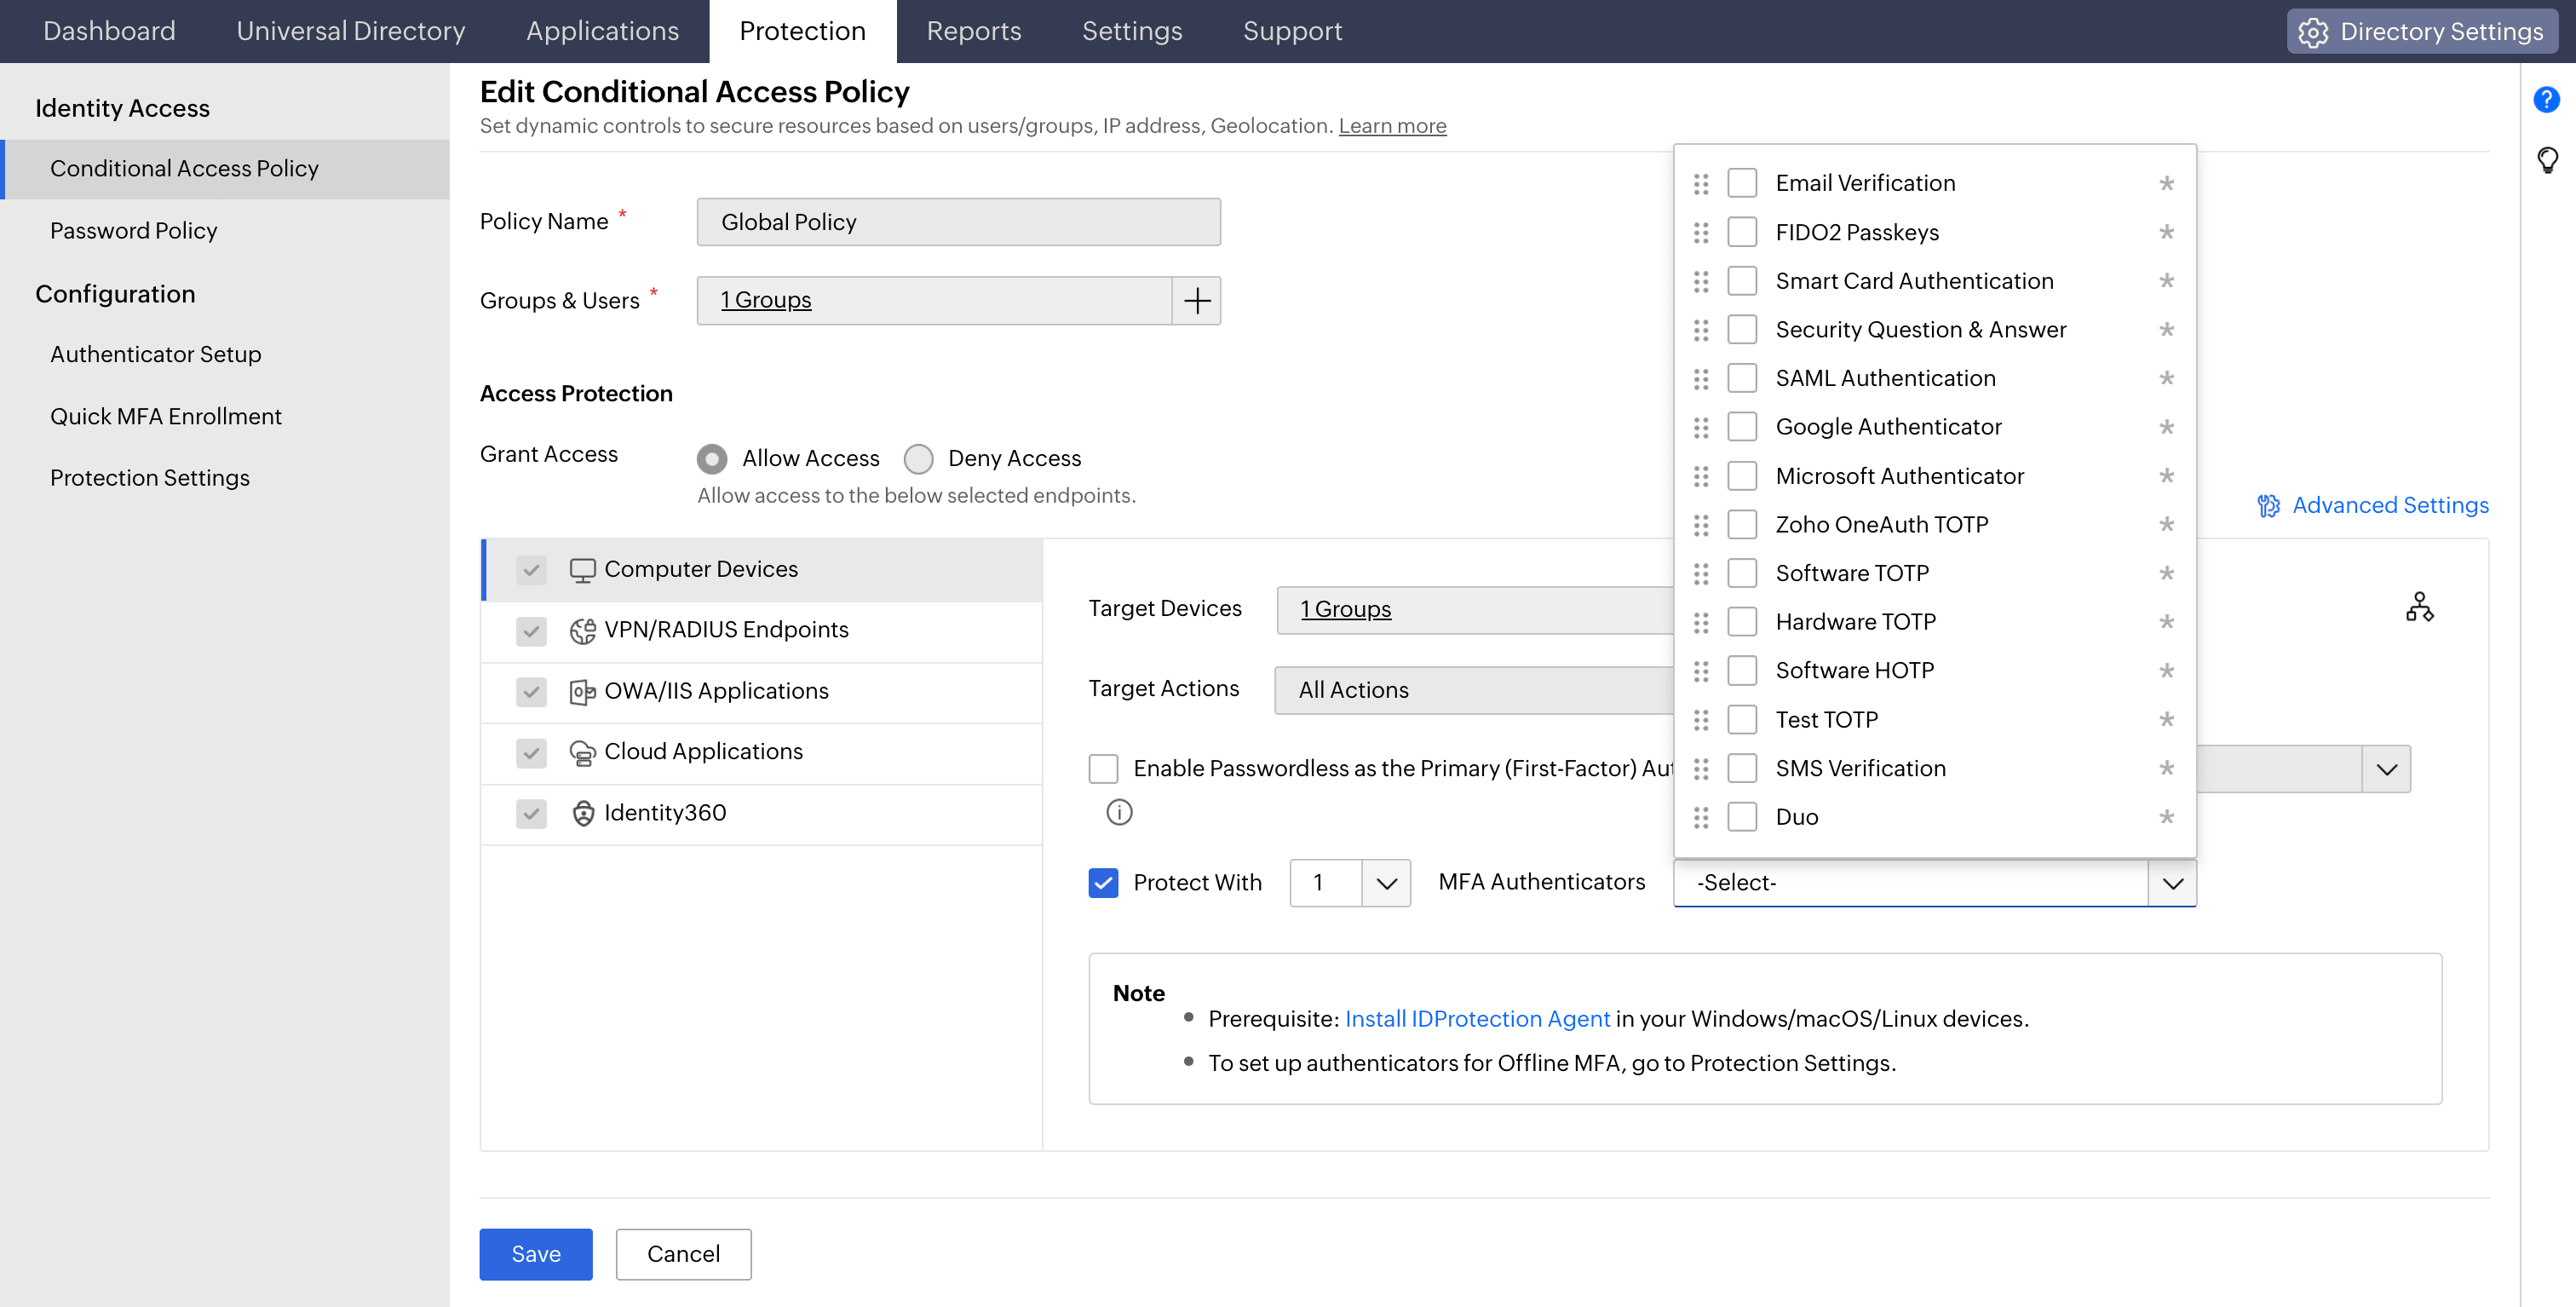
Task: Enable Passwordless as Primary authentication checkbox
Action: pyautogui.click(x=1103, y=769)
